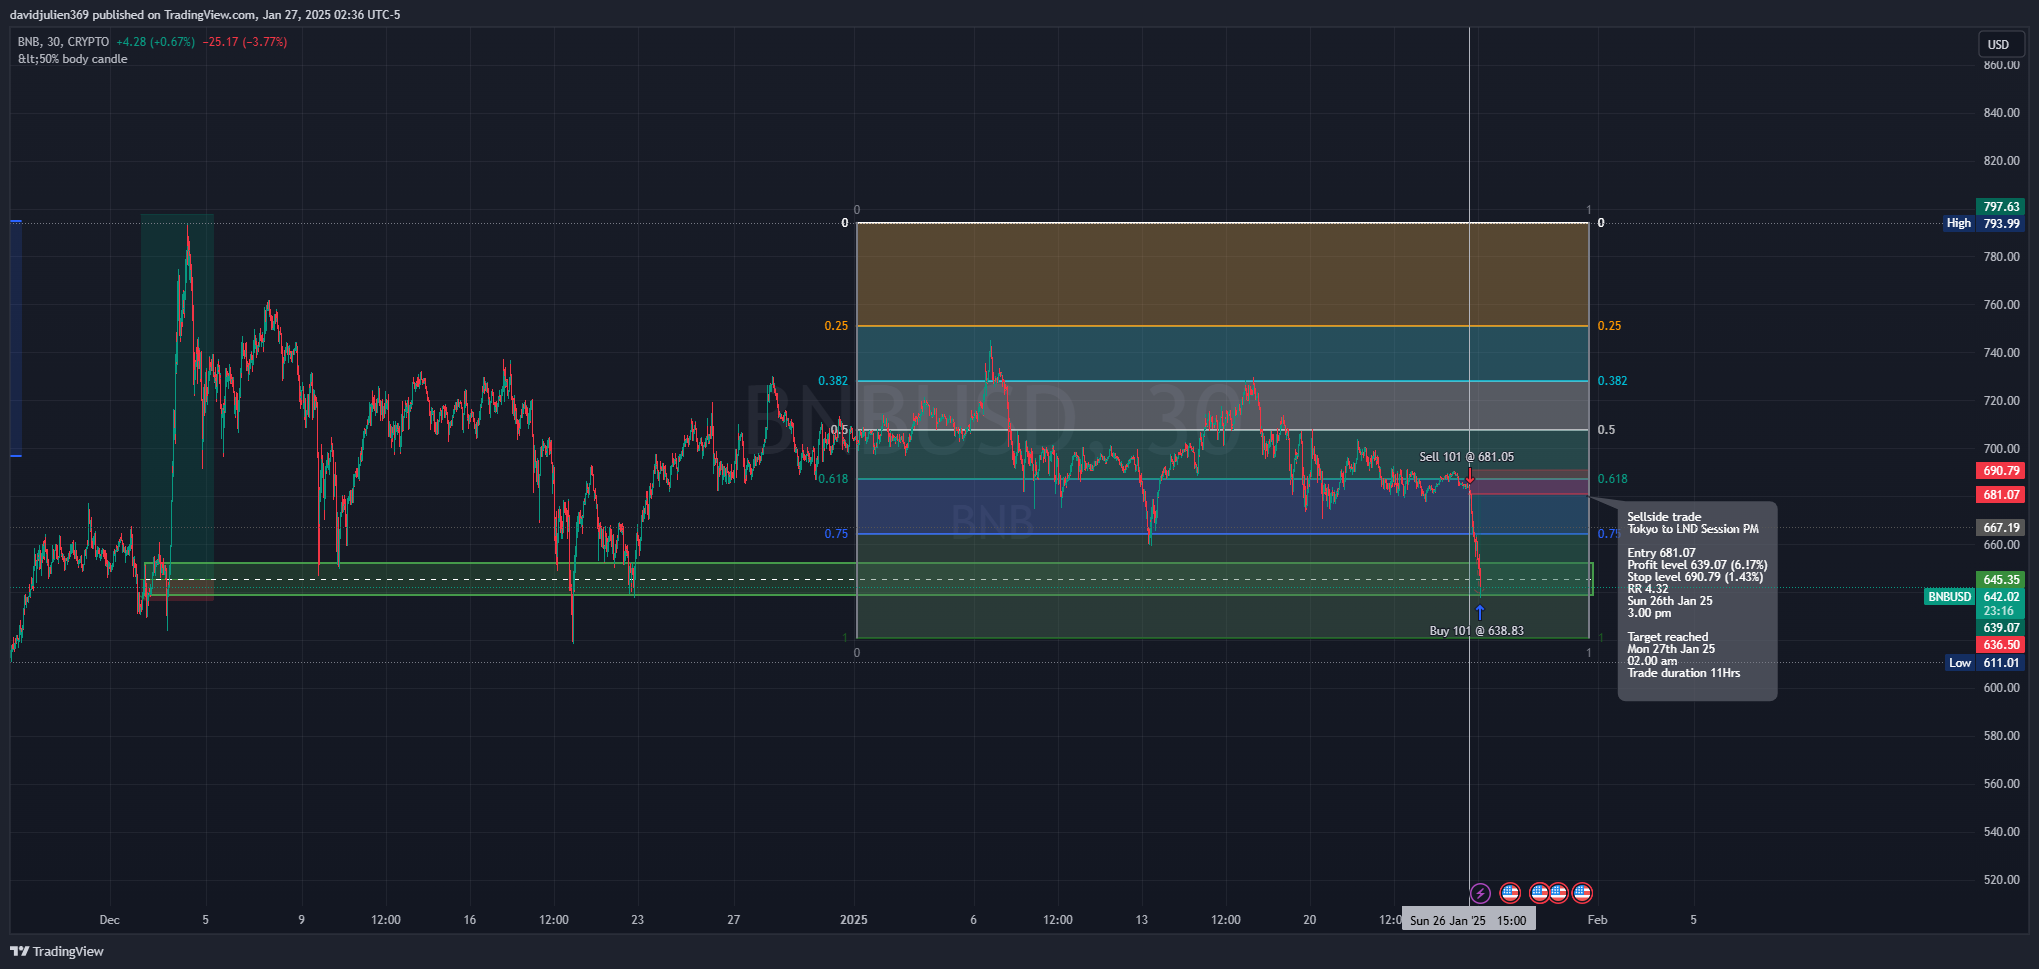Open the rightmost US flag economic event
This screenshot has width=2039, height=969.
(1582, 893)
